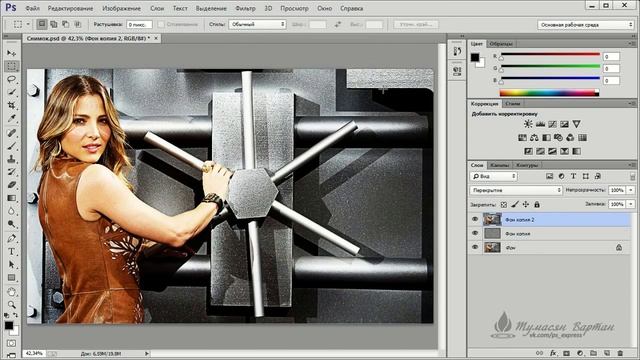The image size is (640, 360).
Task: Select the Eyedropper tool
Action: tap(11, 119)
